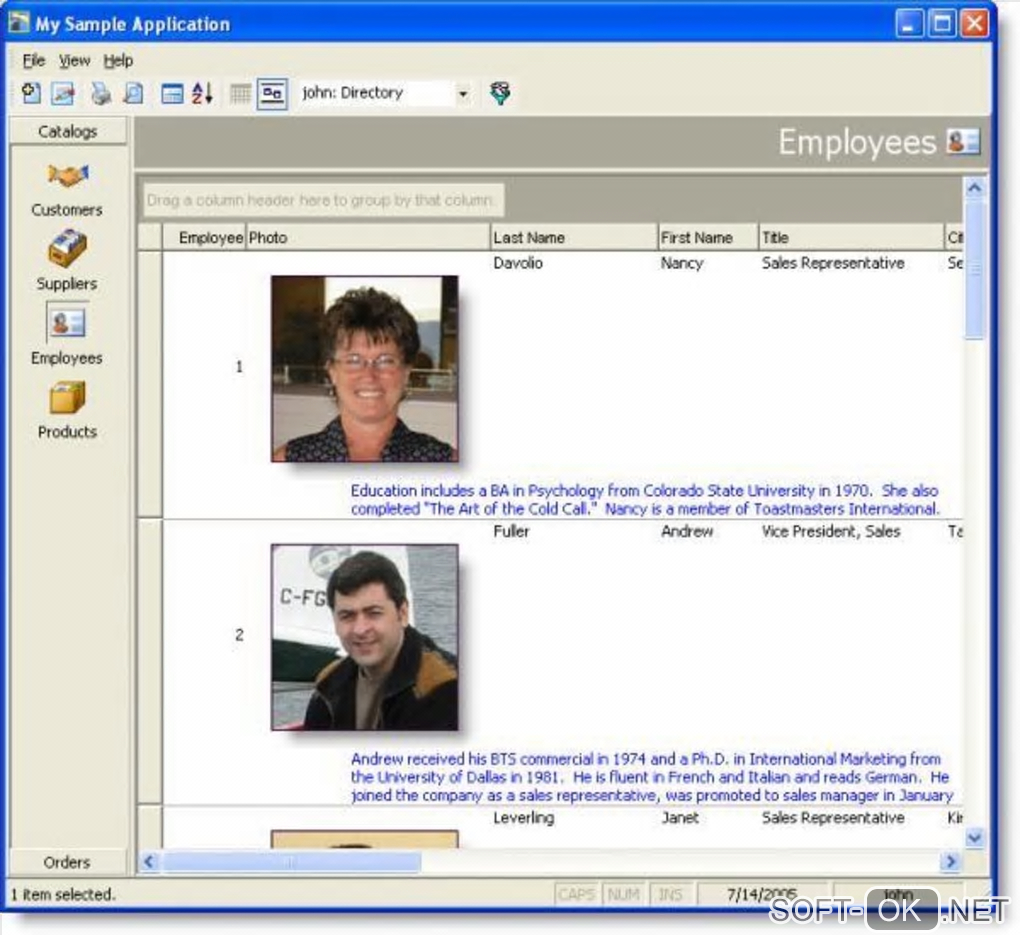
Task: Click the Edit record toolbar icon
Action: (x=63, y=94)
